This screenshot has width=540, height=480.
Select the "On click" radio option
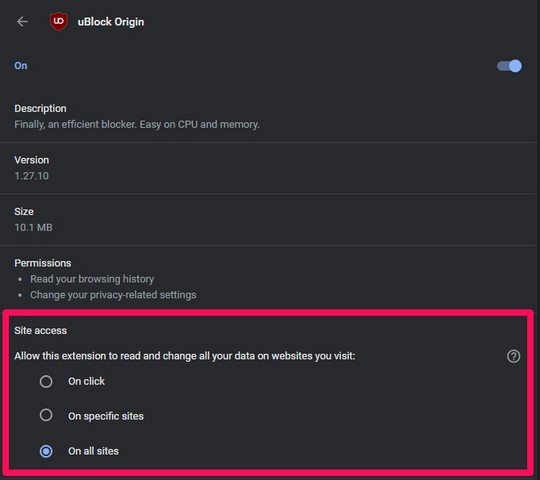pos(46,382)
